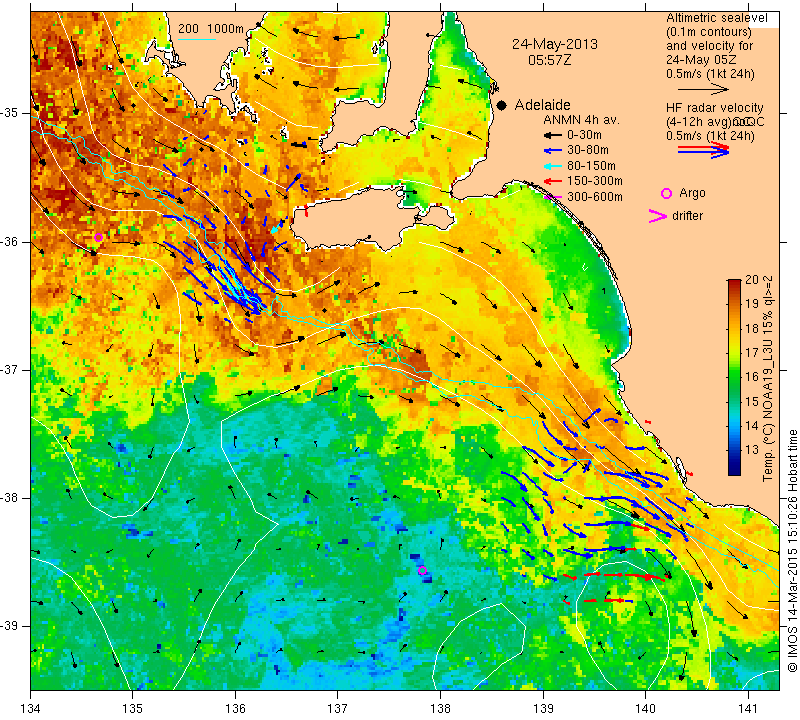Click the 140 longitude axis label
This screenshot has height=720, width=800.
[645, 709]
